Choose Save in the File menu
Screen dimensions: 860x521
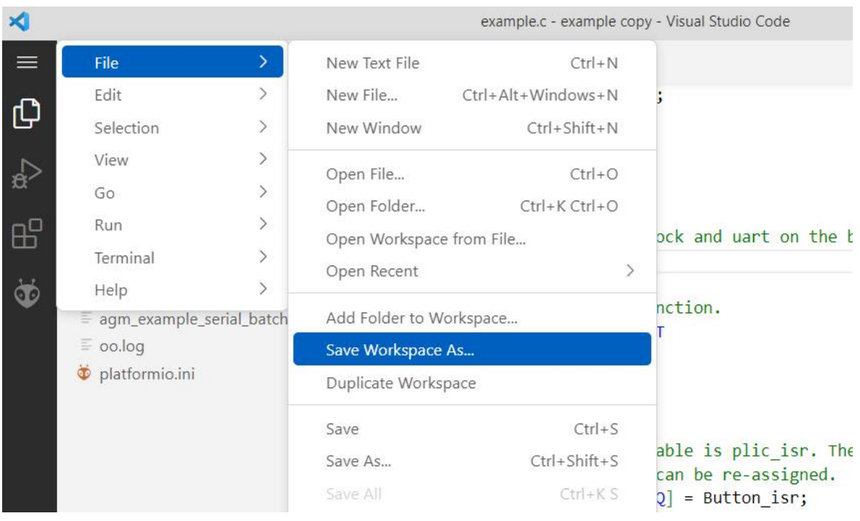(472, 429)
